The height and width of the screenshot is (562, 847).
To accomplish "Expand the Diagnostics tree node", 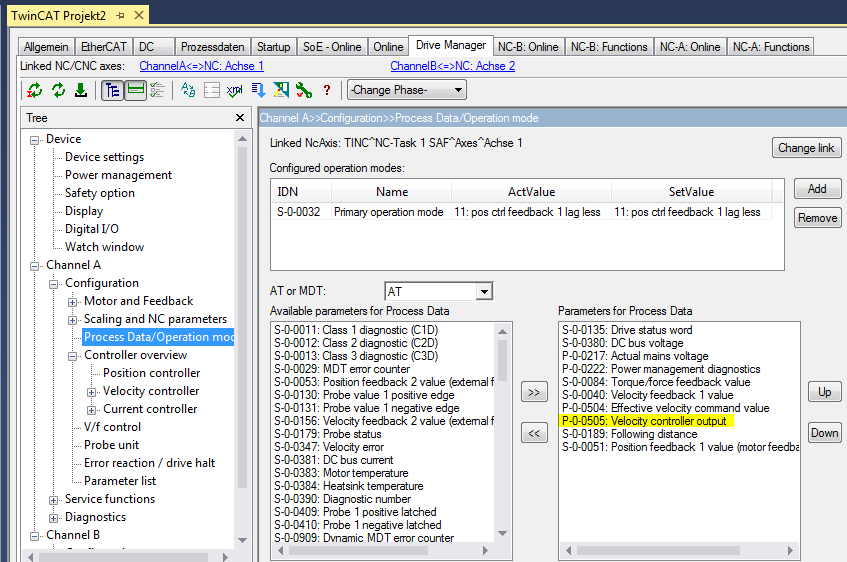I will tap(53, 518).
